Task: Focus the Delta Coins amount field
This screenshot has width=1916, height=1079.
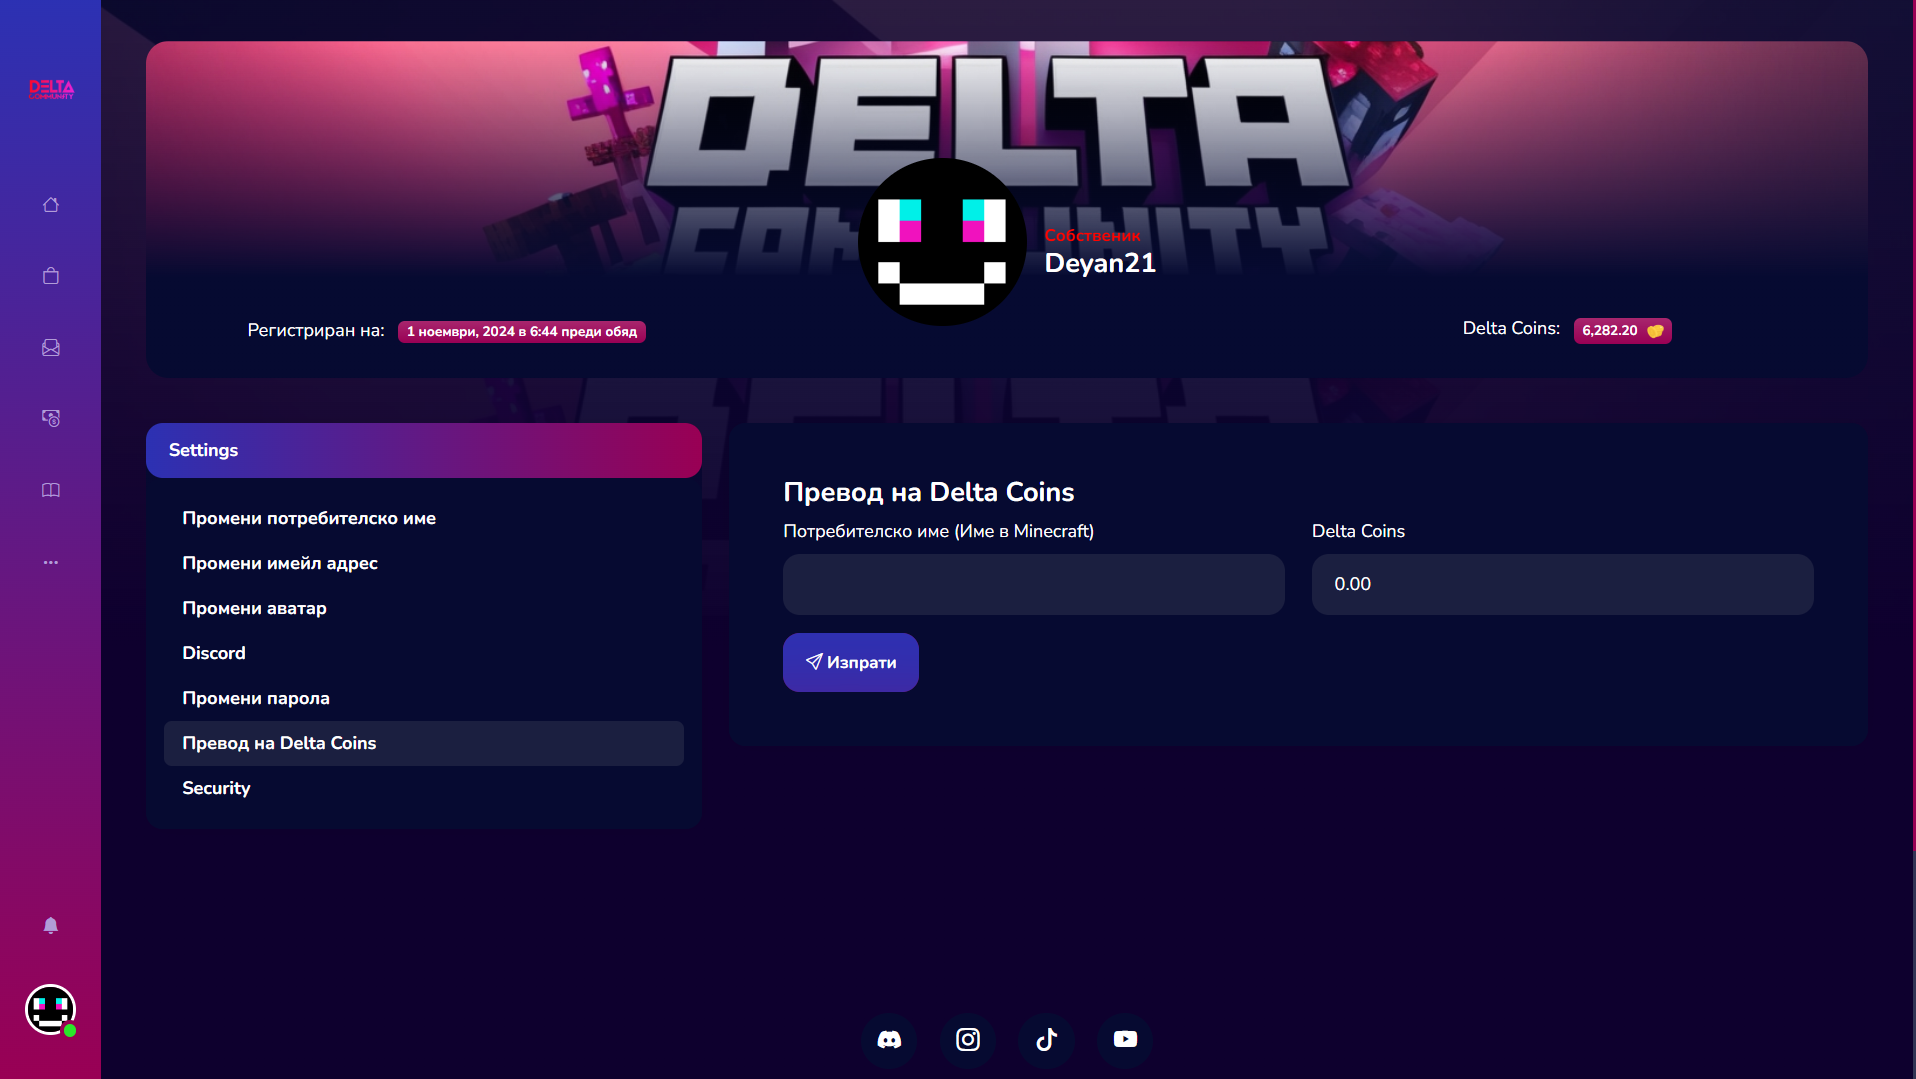Action: click(1563, 584)
